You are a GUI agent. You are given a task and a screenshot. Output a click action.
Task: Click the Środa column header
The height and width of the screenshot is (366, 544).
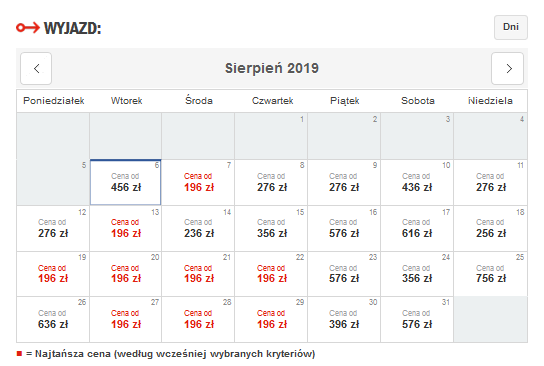point(199,100)
